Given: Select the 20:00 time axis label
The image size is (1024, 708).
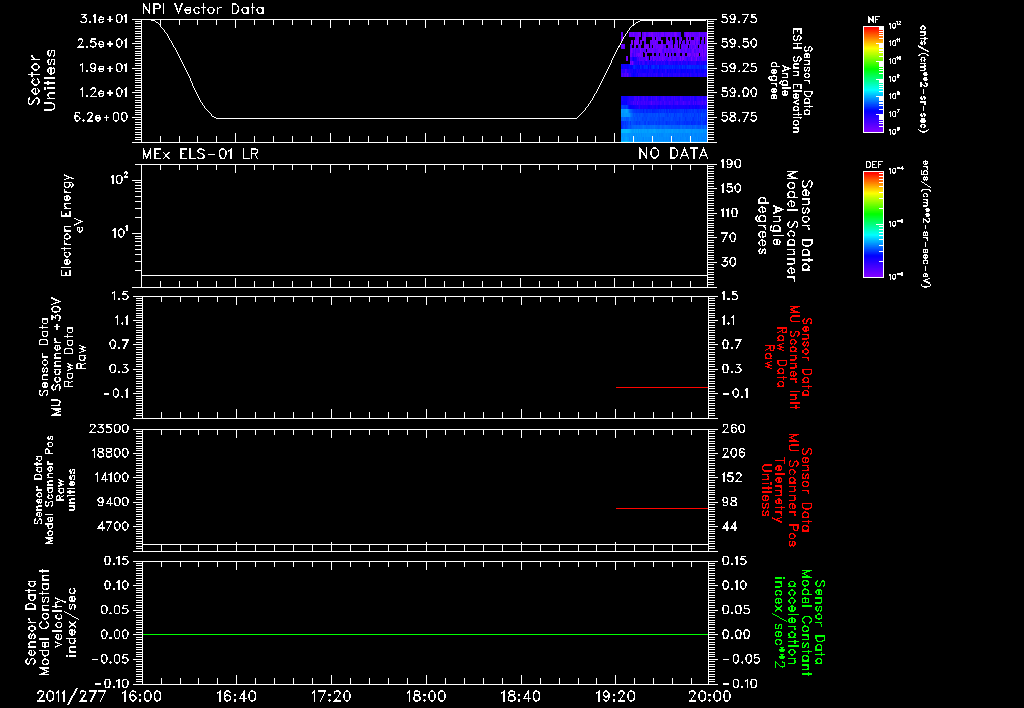Looking at the screenshot, I should (x=709, y=696).
